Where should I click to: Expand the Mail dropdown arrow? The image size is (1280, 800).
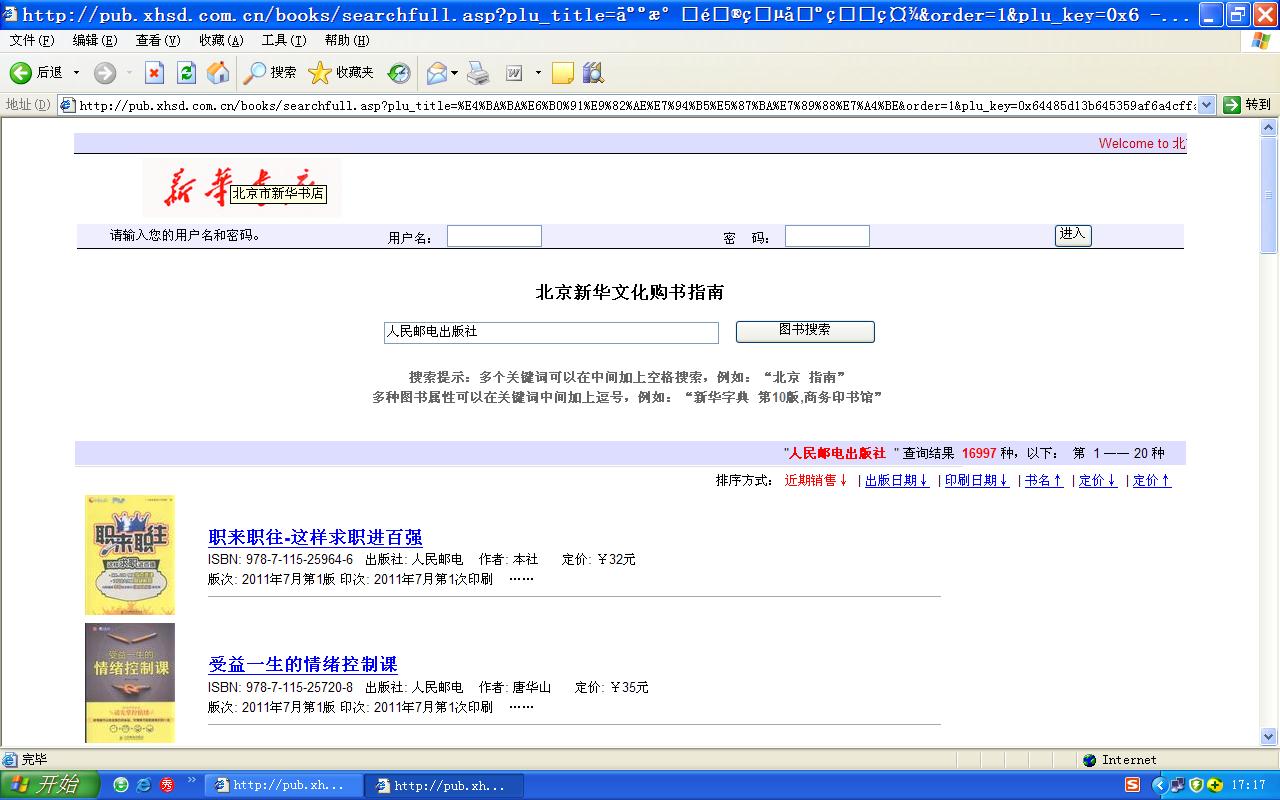(x=455, y=73)
